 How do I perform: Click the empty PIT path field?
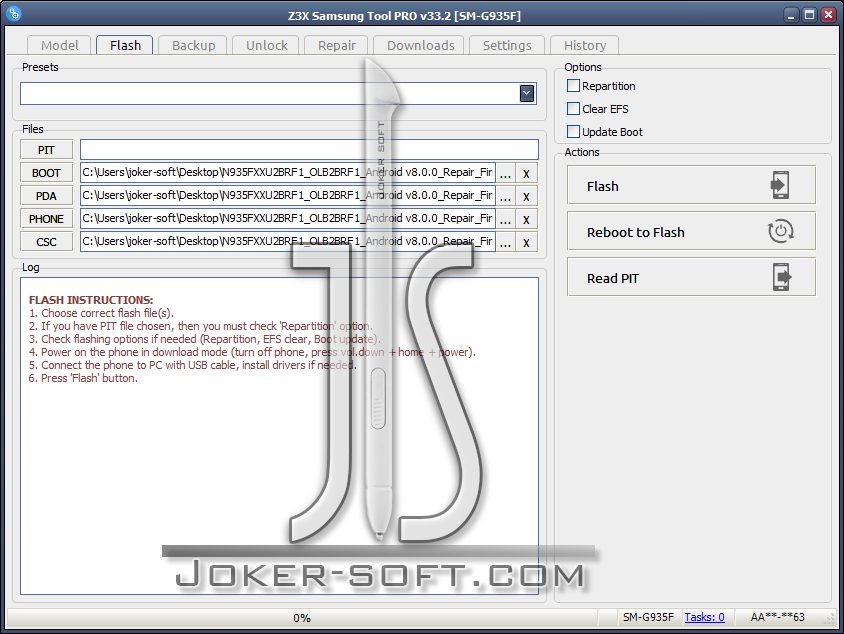(309, 150)
